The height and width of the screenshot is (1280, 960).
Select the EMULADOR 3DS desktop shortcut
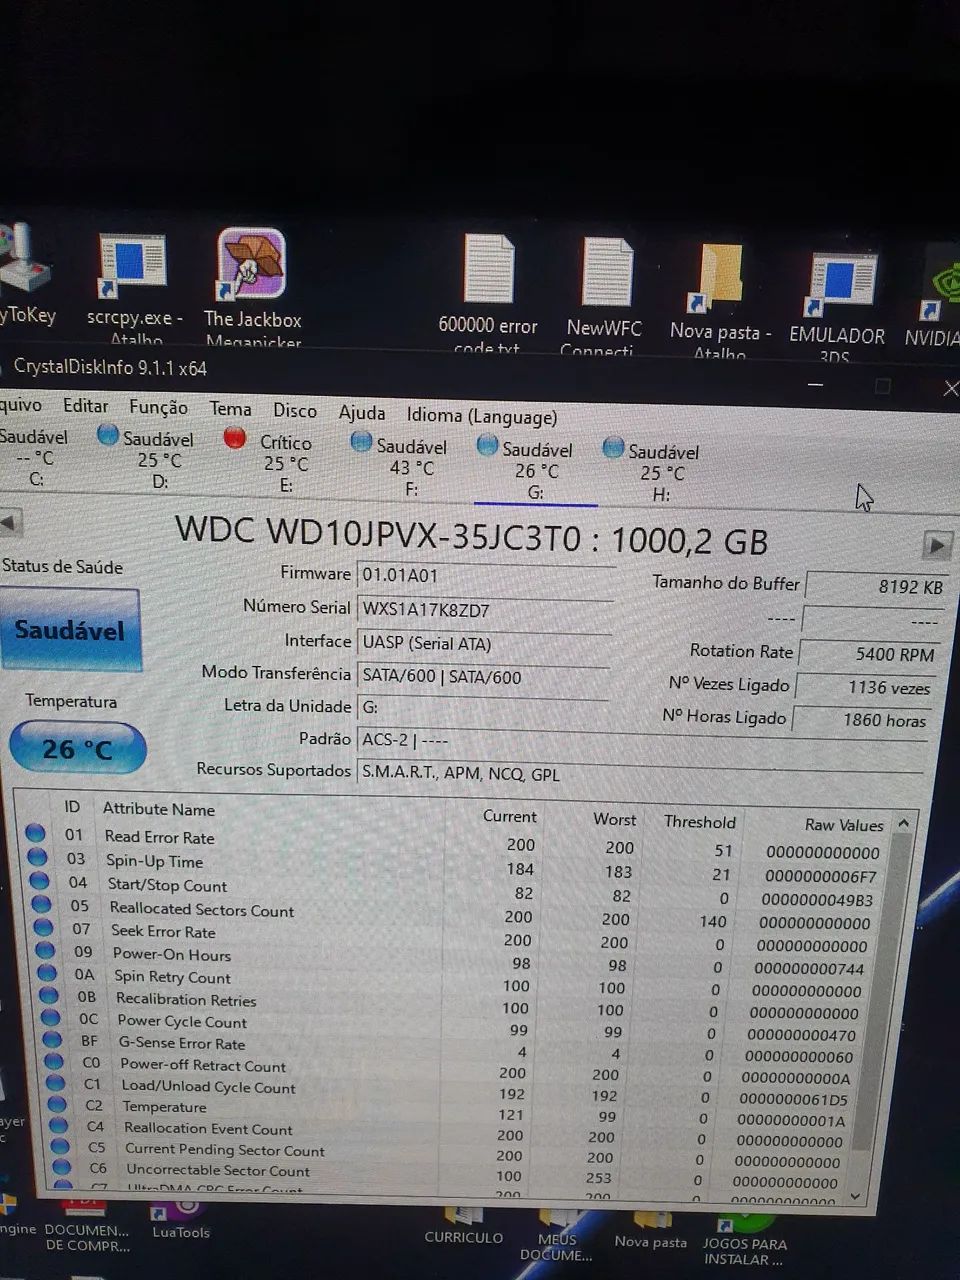click(x=837, y=307)
